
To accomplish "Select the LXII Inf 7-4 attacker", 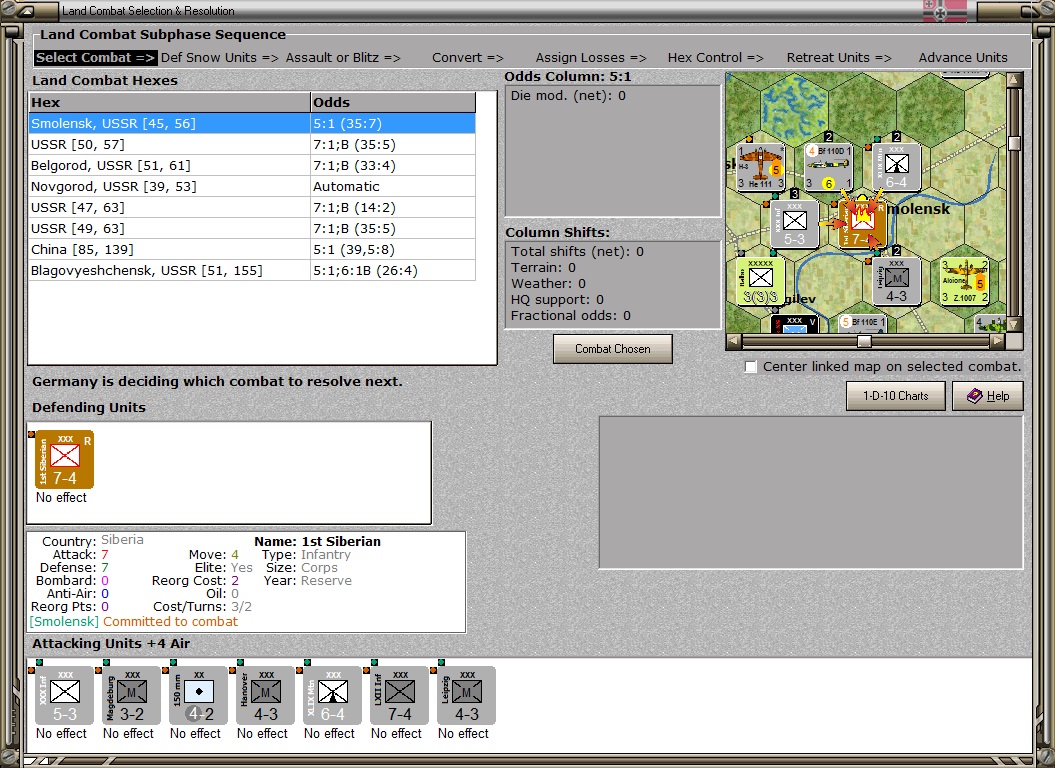I will pos(399,695).
